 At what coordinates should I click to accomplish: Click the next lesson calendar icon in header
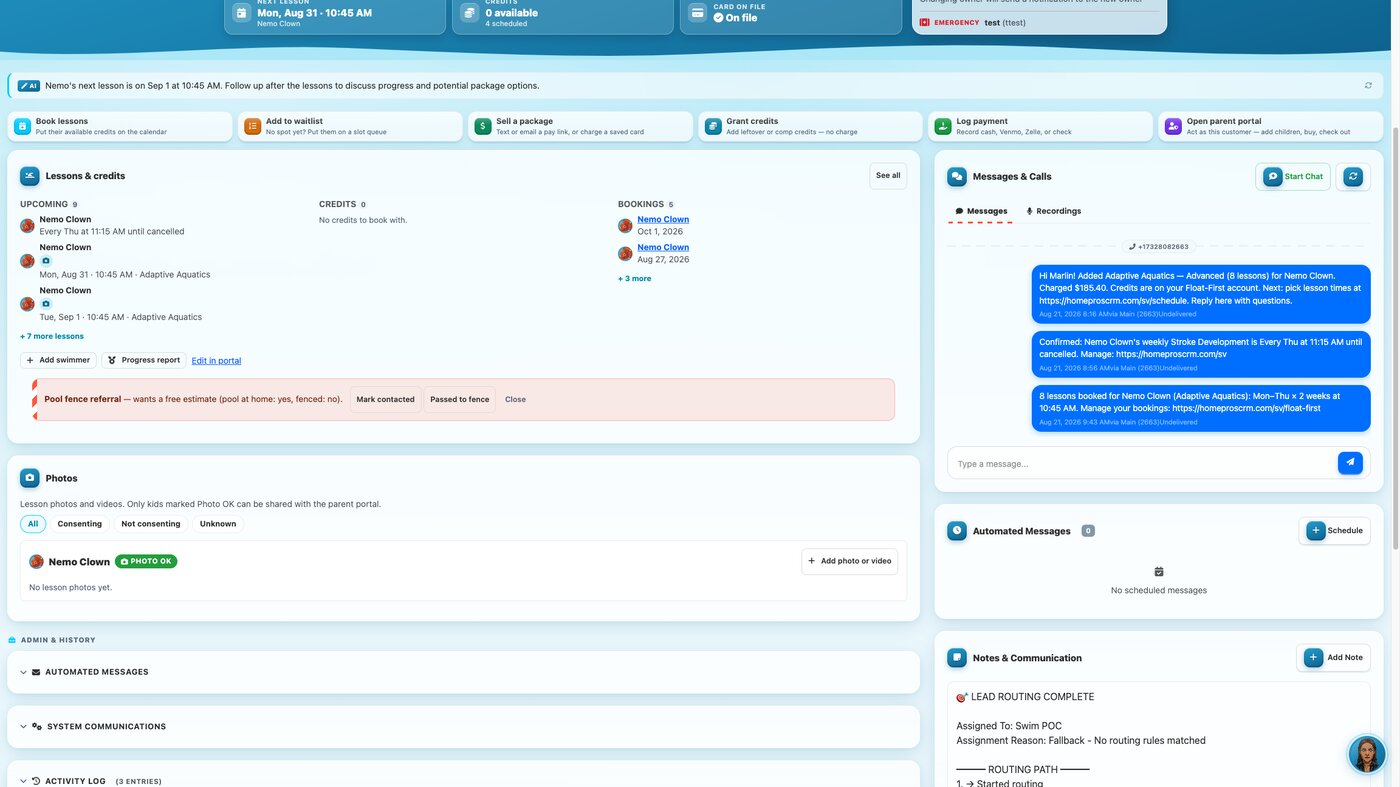pyautogui.click(x=242, y=13)
